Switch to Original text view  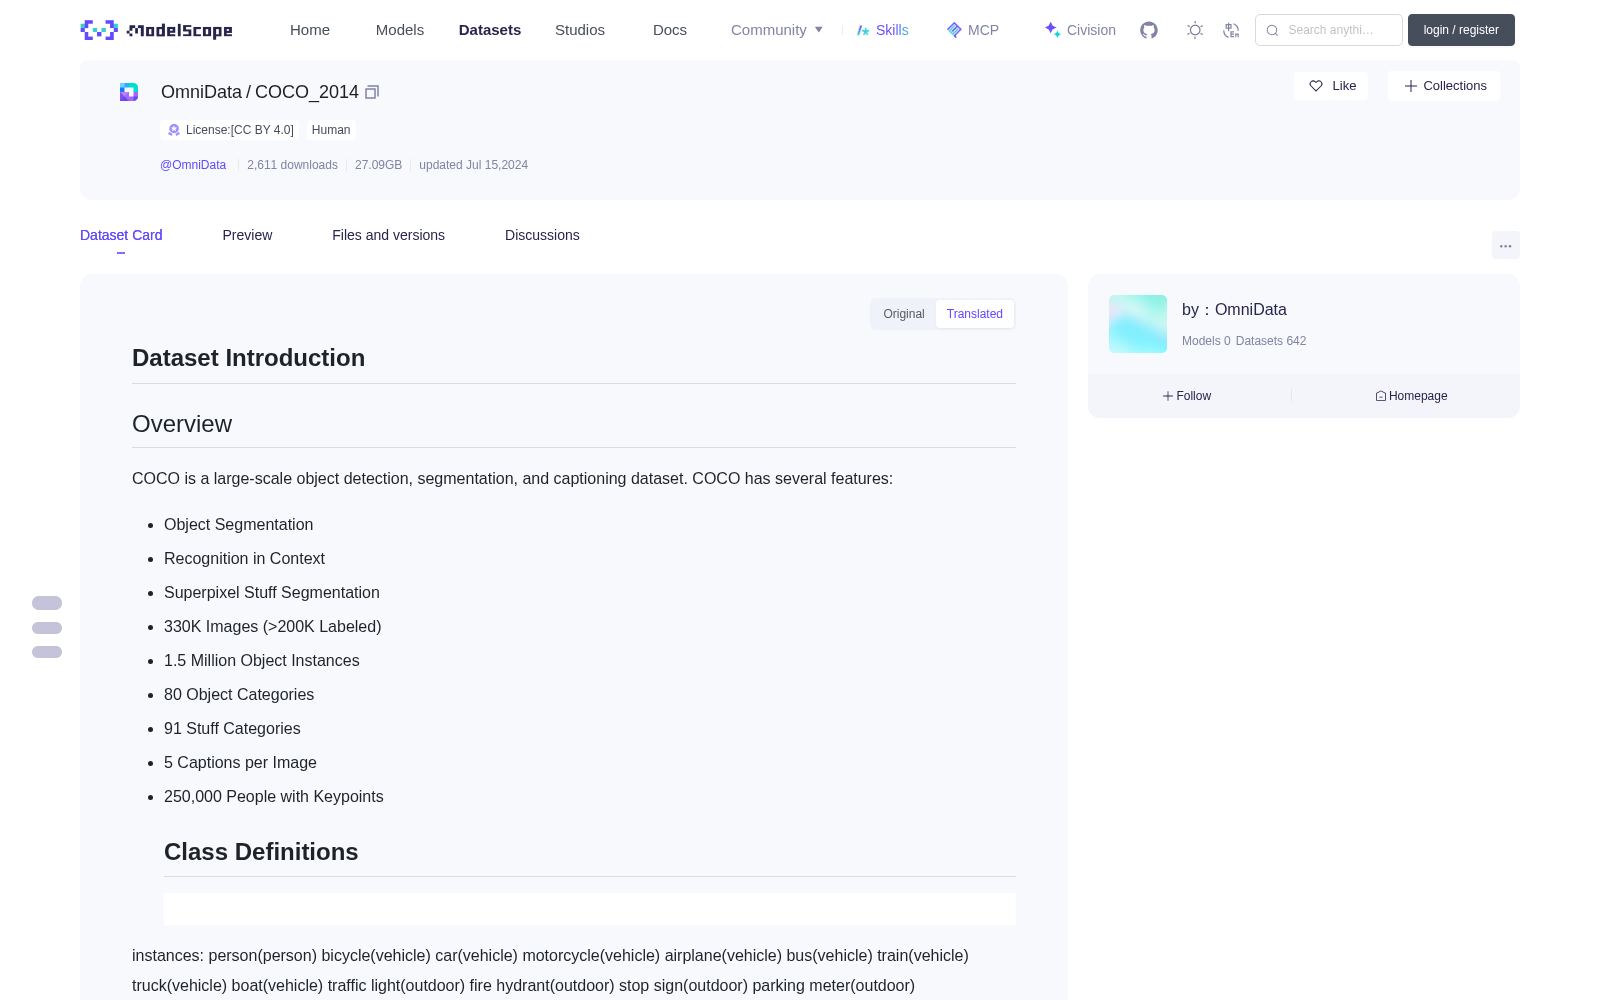point(904,314)
